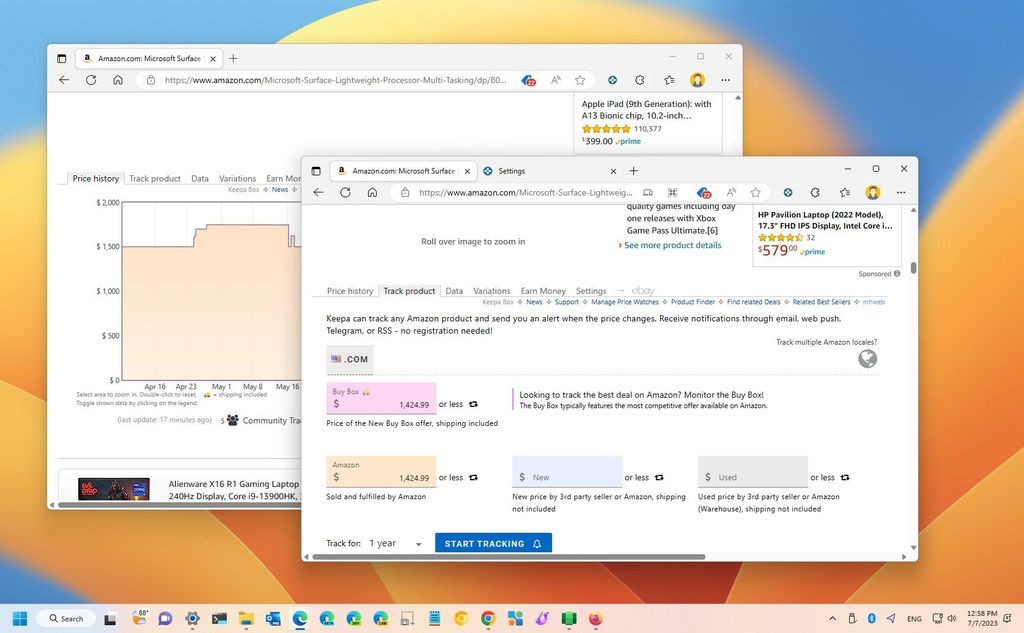
Task: Select the Track product tab in front window
Action: (409, 291)
